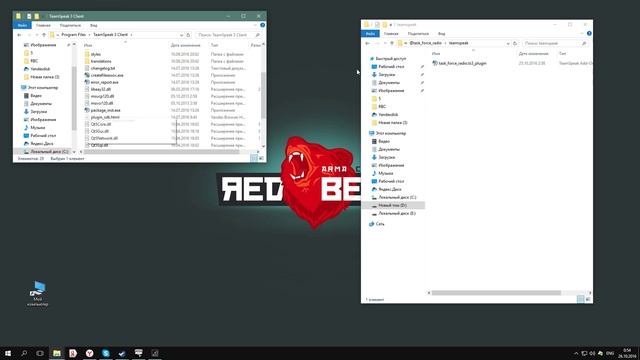Select package_inst.exe in the file list
Image resolution: width=640 pixels, height=360 pixels.
[105, 110]
